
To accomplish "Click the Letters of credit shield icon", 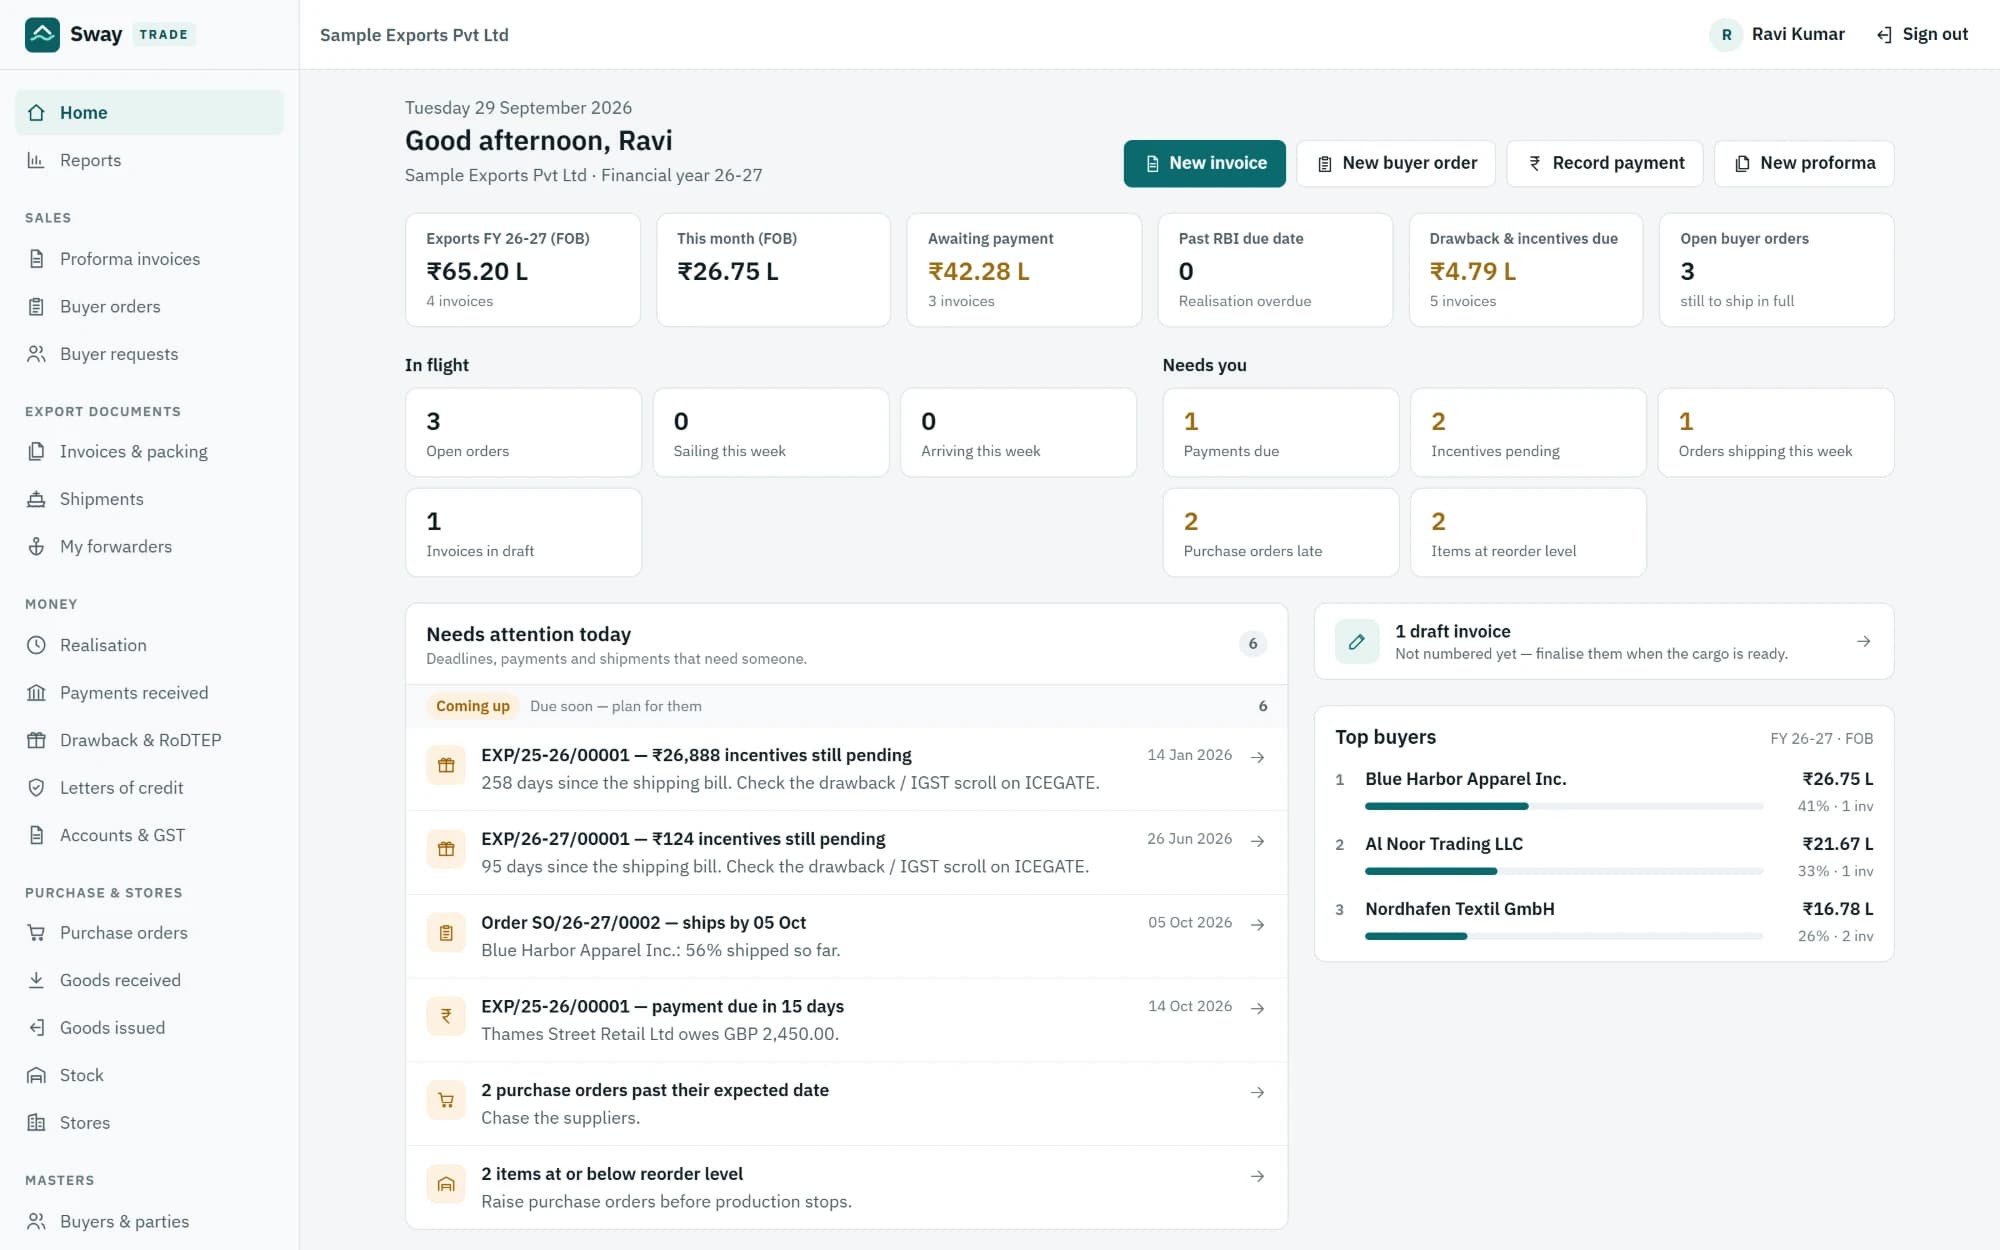I will point(36,788).
